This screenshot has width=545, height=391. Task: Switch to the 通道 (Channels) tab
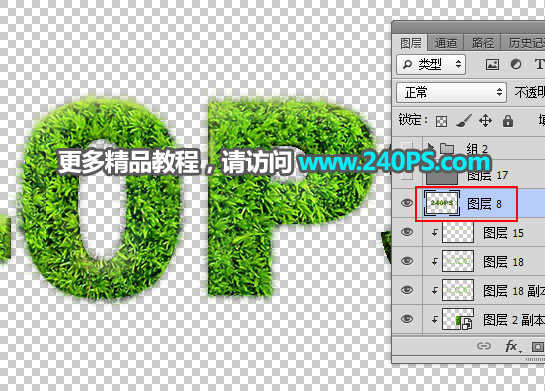[446, 43]
